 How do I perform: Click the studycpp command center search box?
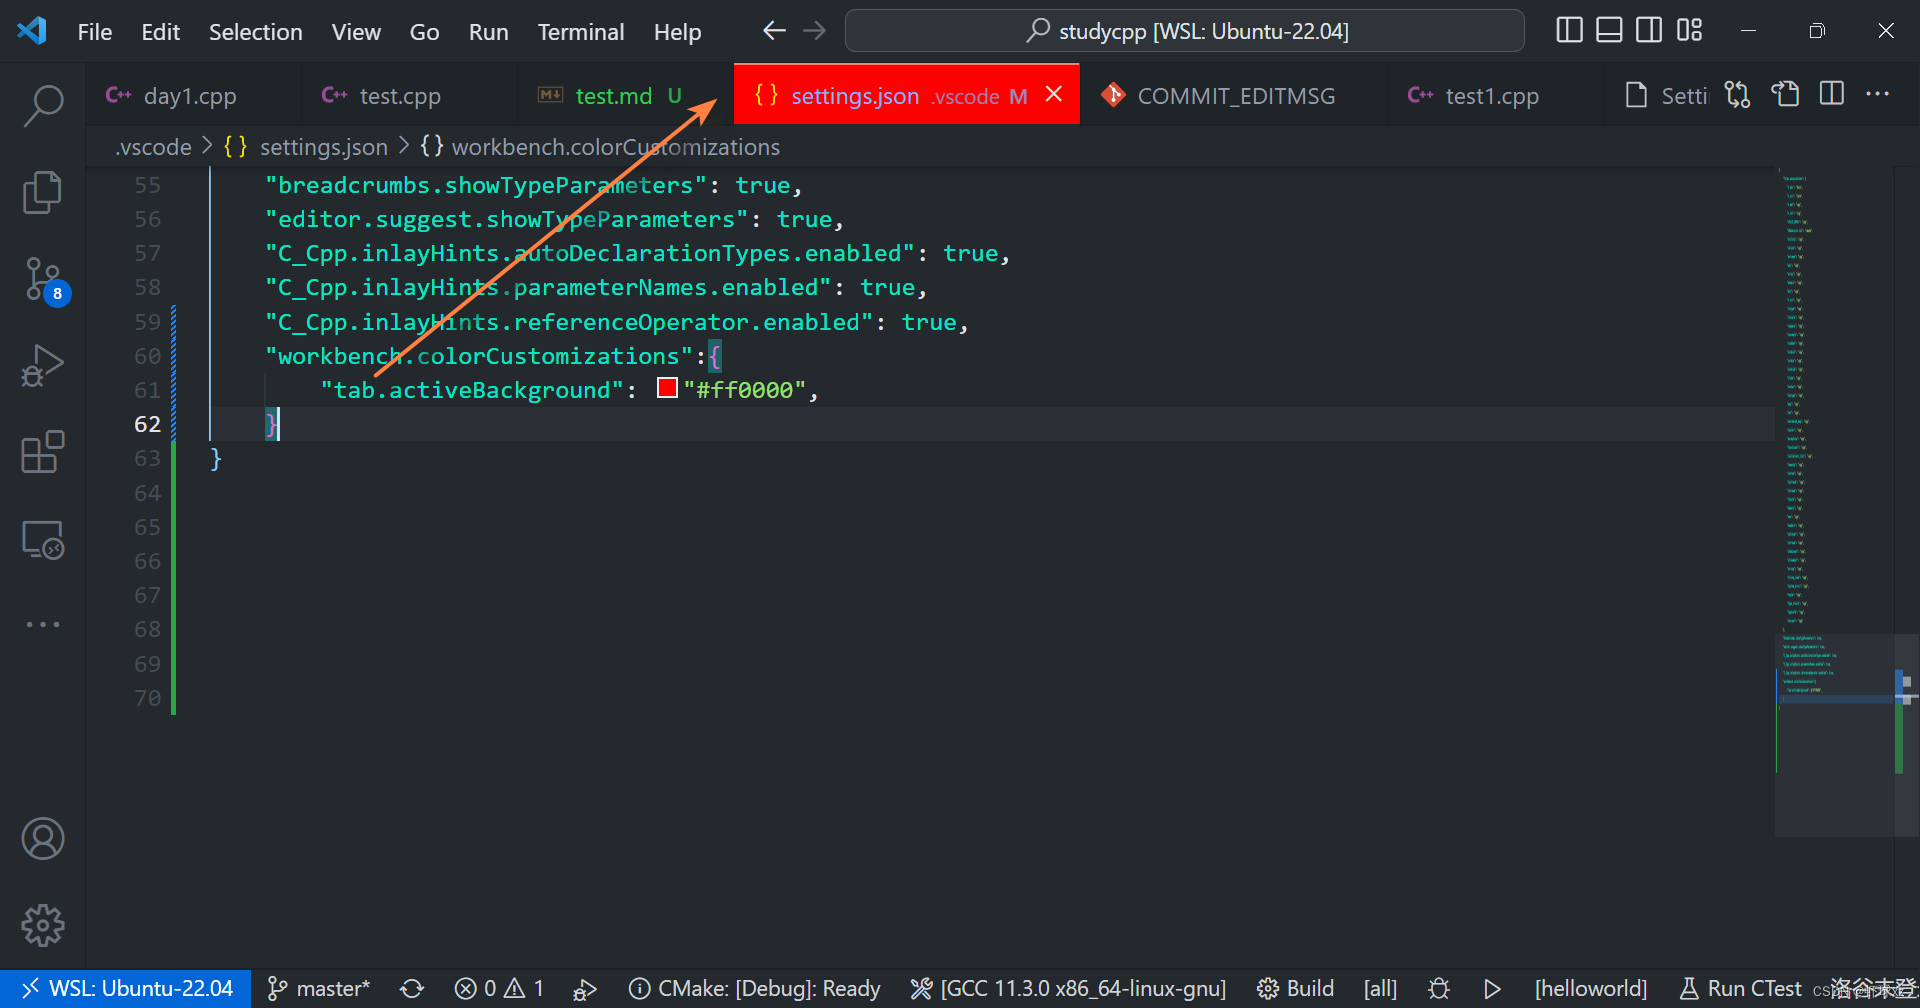coord(1185,31)
